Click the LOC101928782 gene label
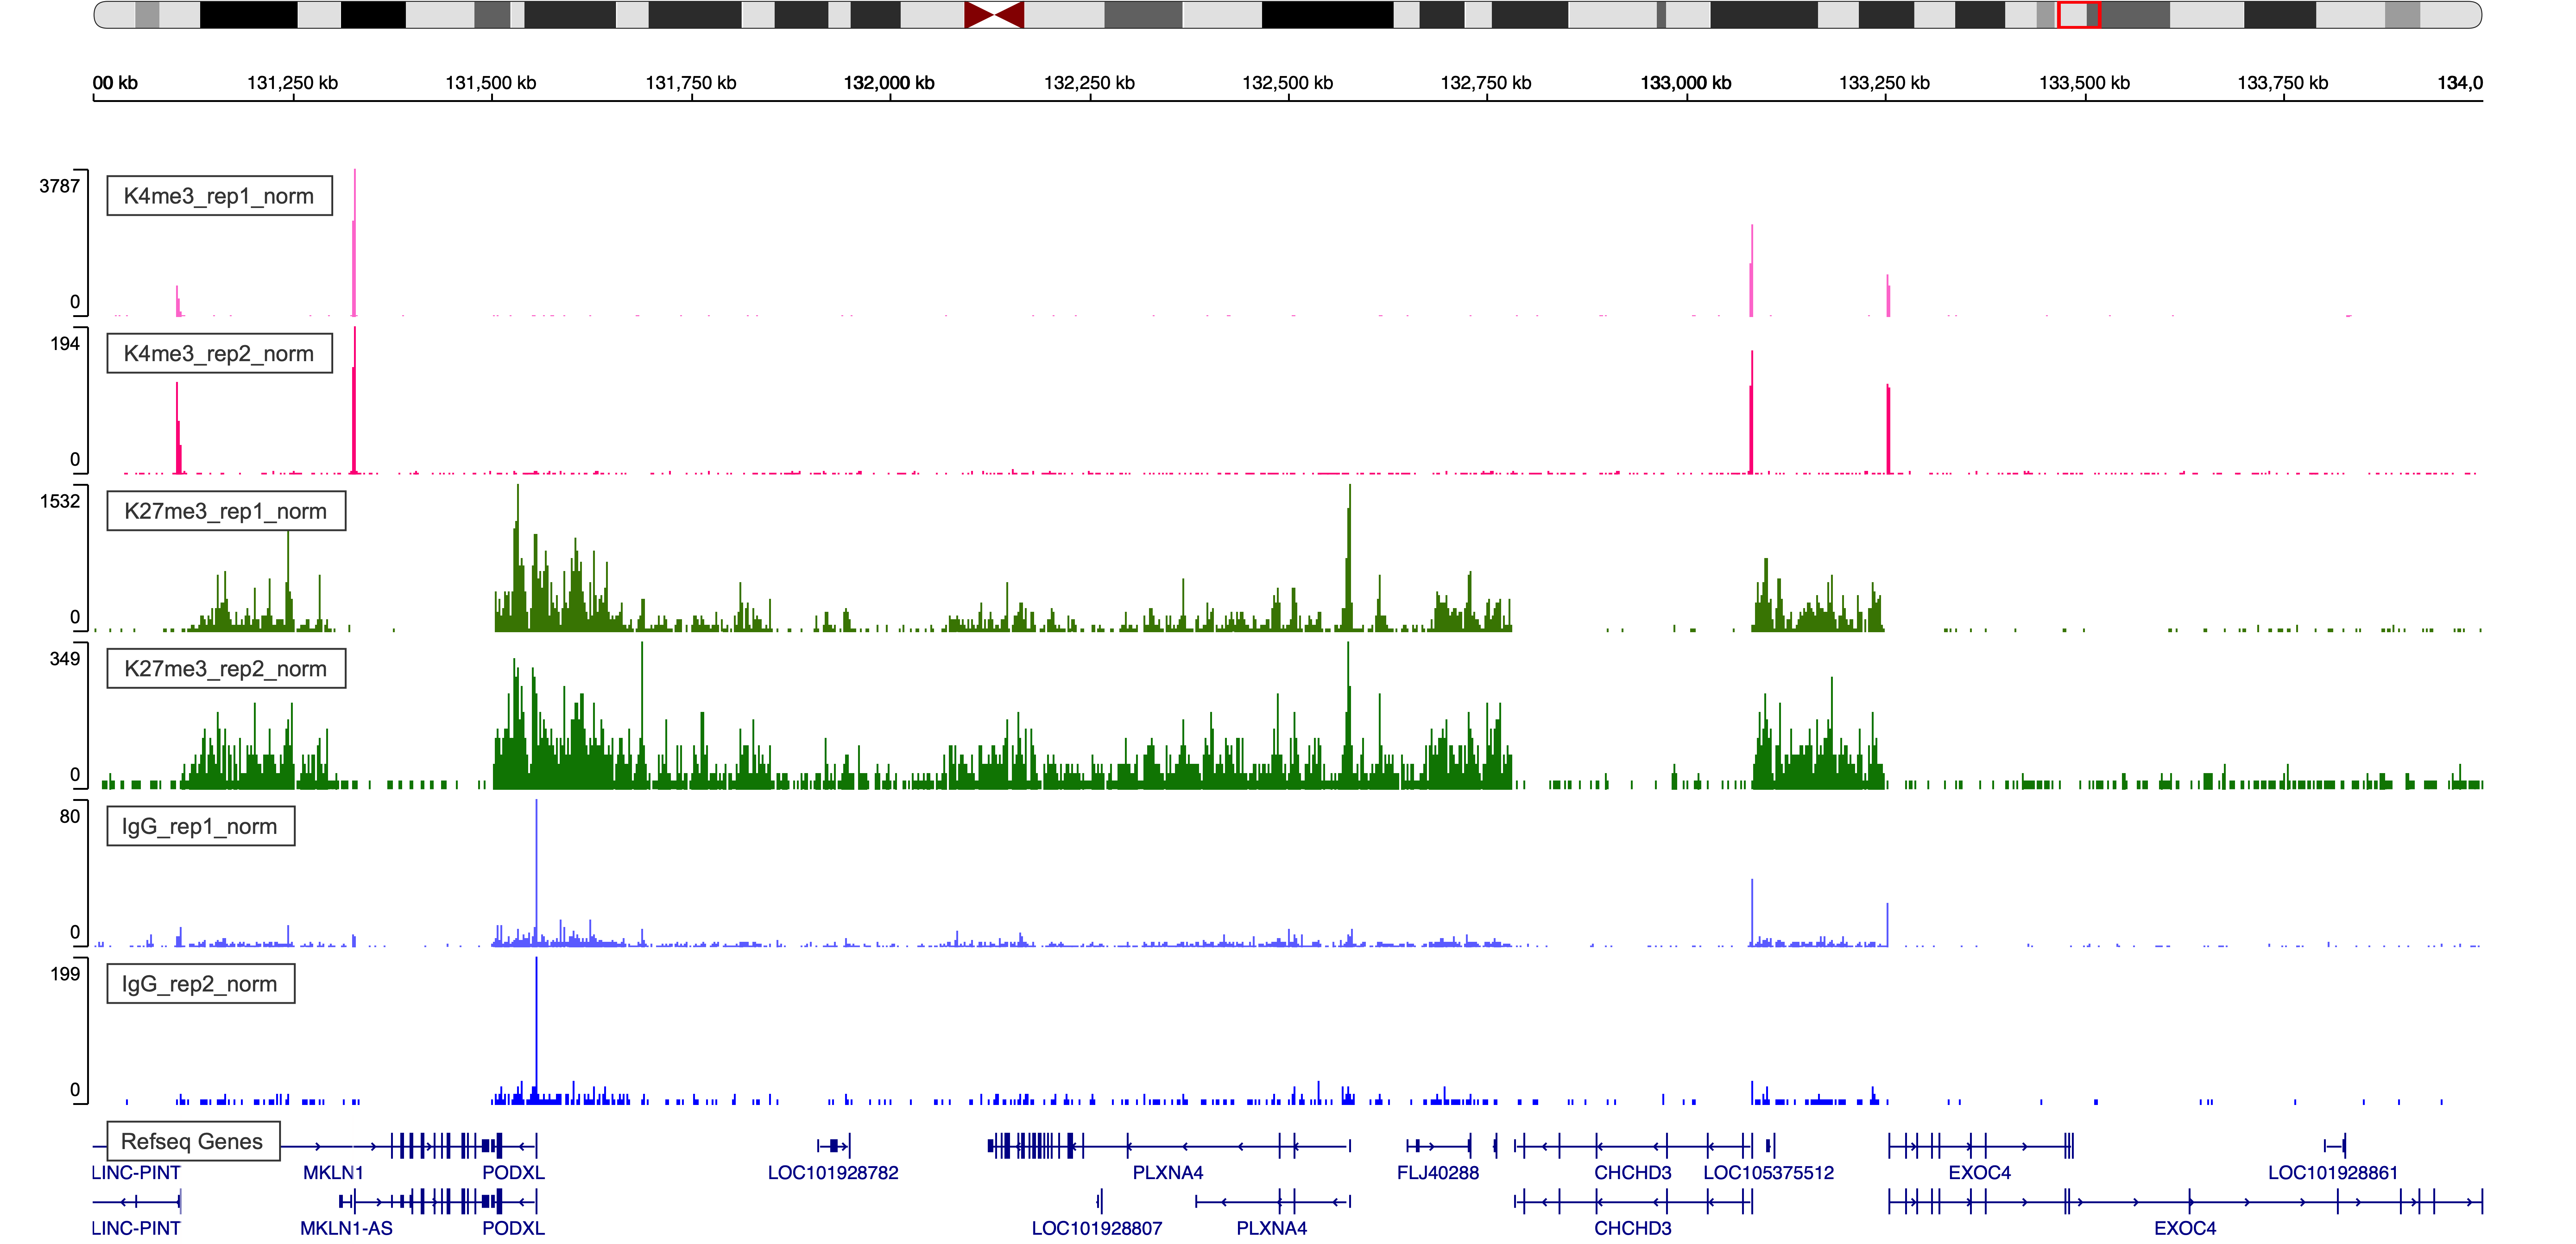The height and width of the screenshot is (1244, 2576). tap(833, 1172)
